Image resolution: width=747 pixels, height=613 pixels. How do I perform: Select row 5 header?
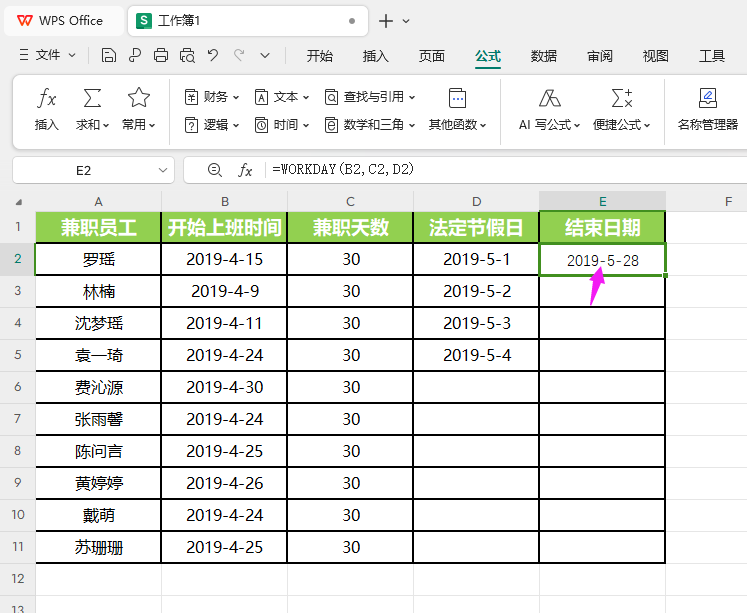(18, 355)
